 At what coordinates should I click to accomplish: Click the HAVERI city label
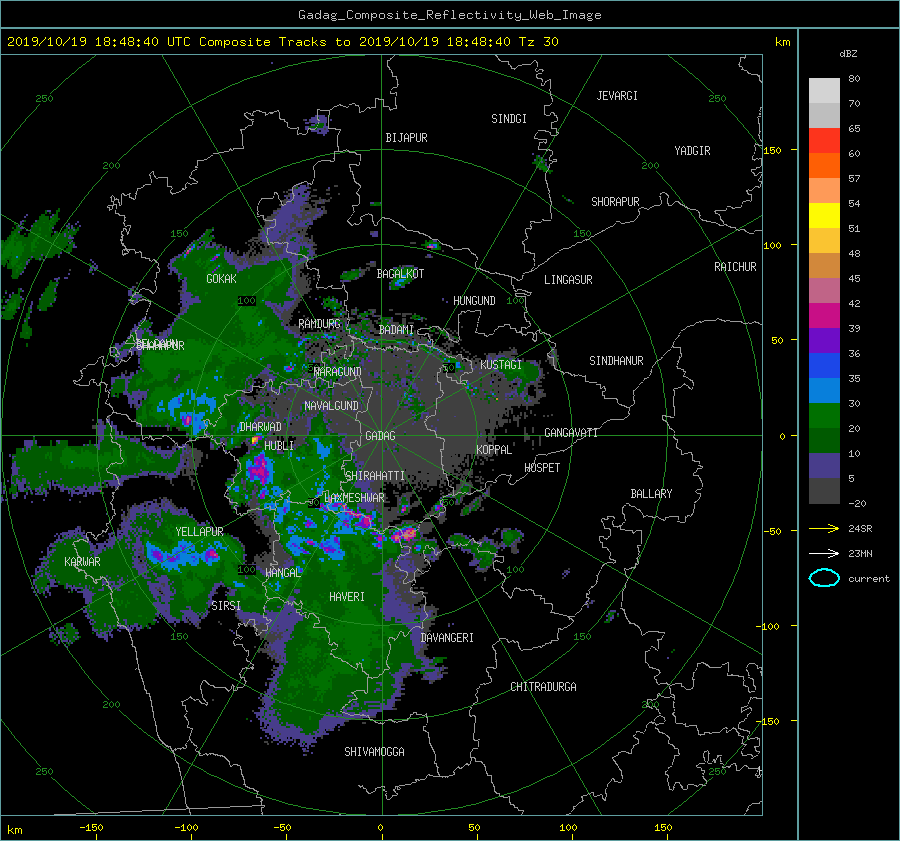coord(347,597)
